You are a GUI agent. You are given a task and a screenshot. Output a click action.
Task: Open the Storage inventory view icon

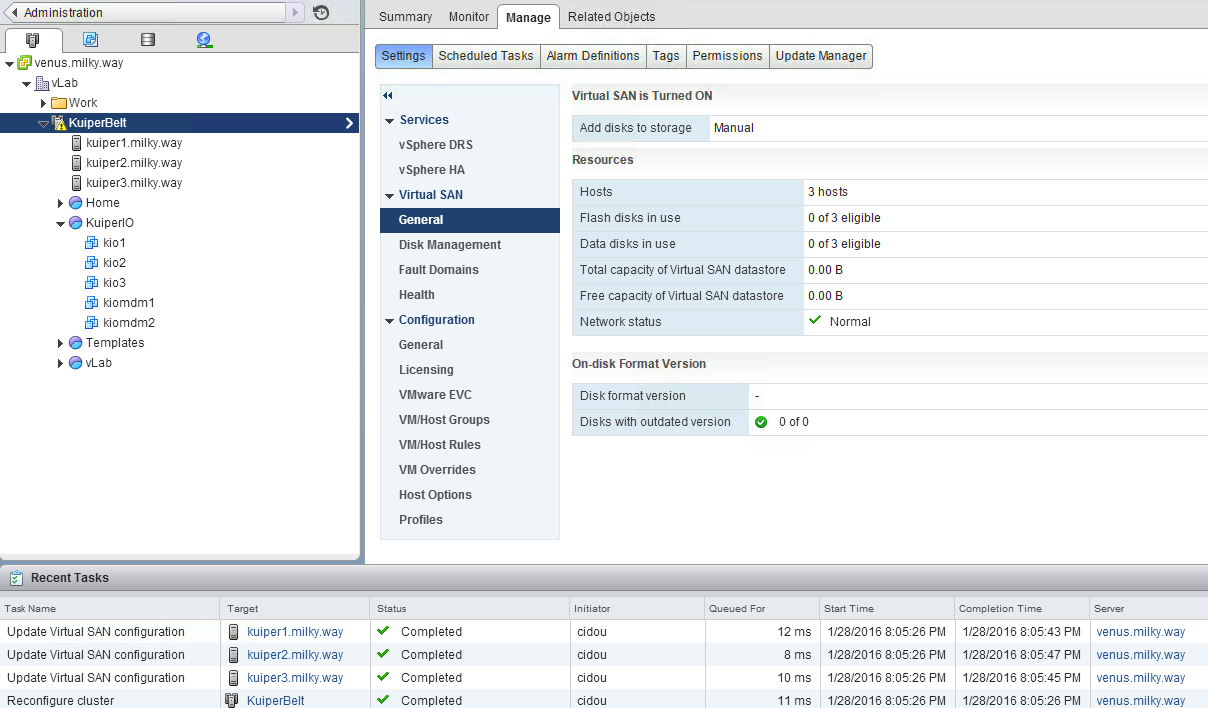148,40
